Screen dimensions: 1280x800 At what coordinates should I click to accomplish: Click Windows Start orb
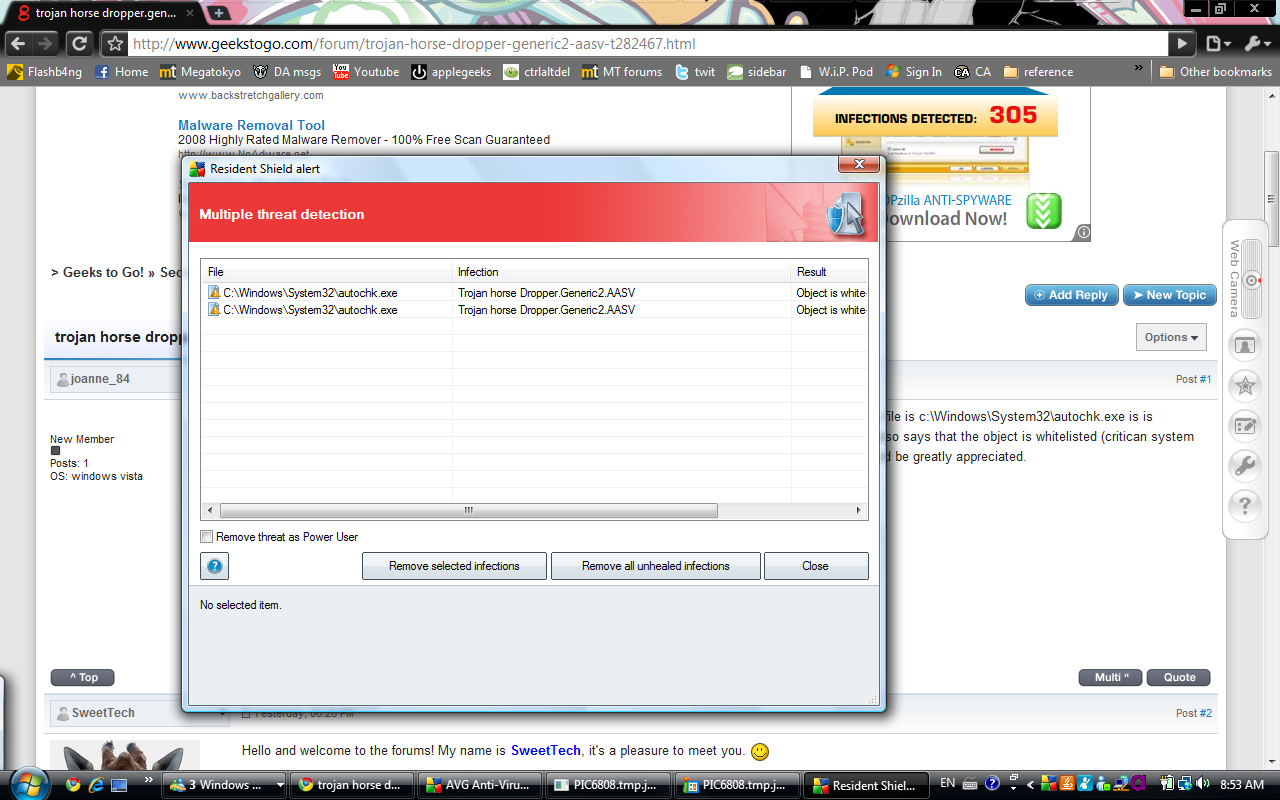[27, 783]
